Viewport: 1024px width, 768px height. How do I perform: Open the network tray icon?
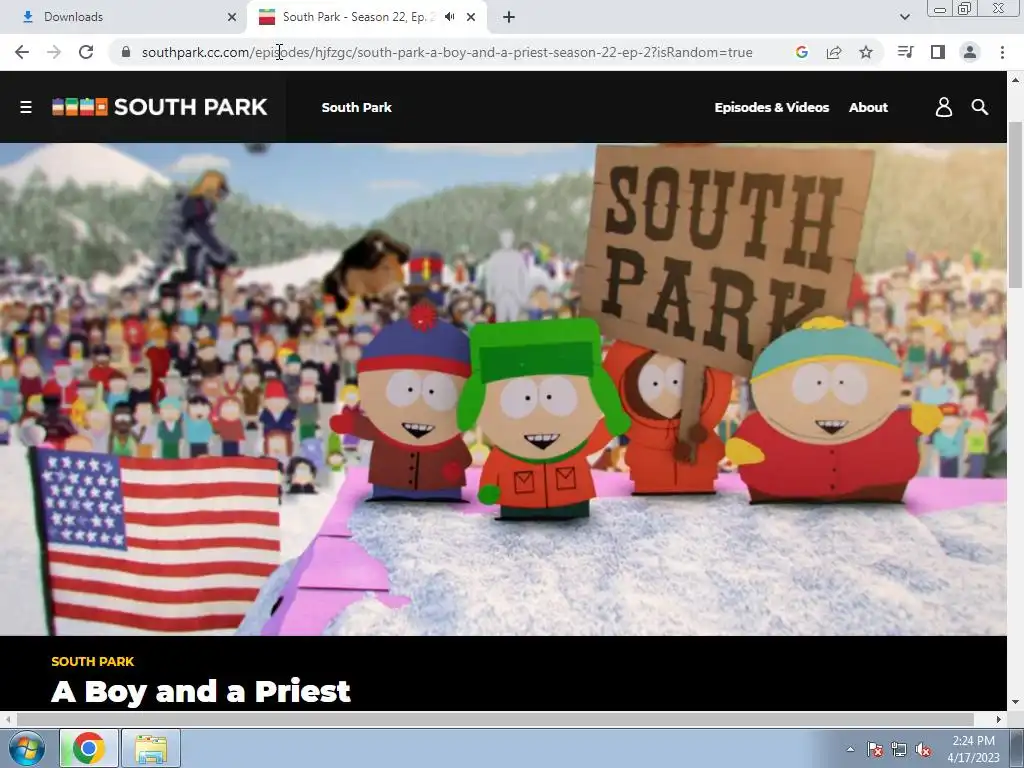point(899,749)
